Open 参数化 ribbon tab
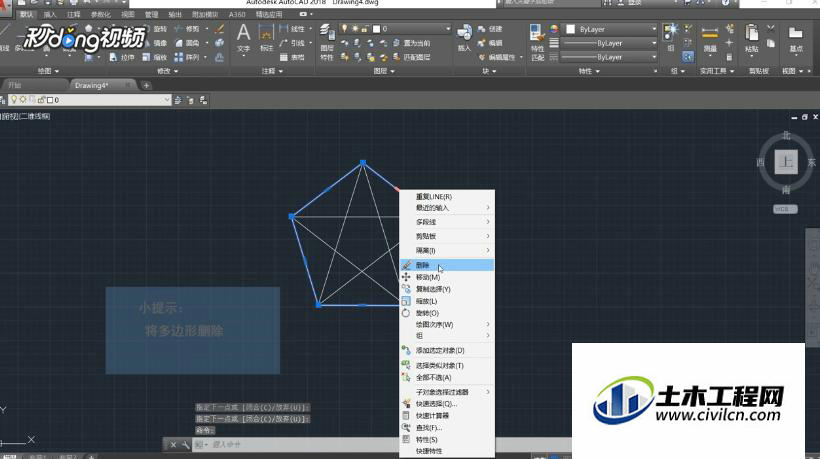This screenshot has width=820, height=459. [x=100, y=14]
